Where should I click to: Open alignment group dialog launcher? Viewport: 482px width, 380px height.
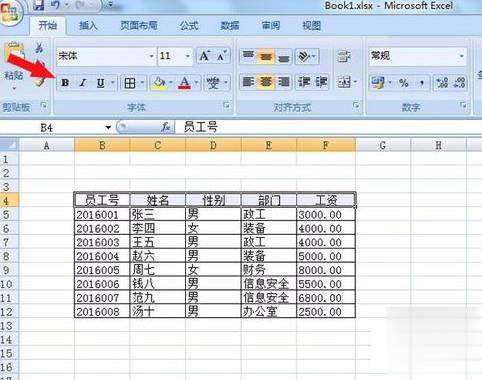click(356, 106)
